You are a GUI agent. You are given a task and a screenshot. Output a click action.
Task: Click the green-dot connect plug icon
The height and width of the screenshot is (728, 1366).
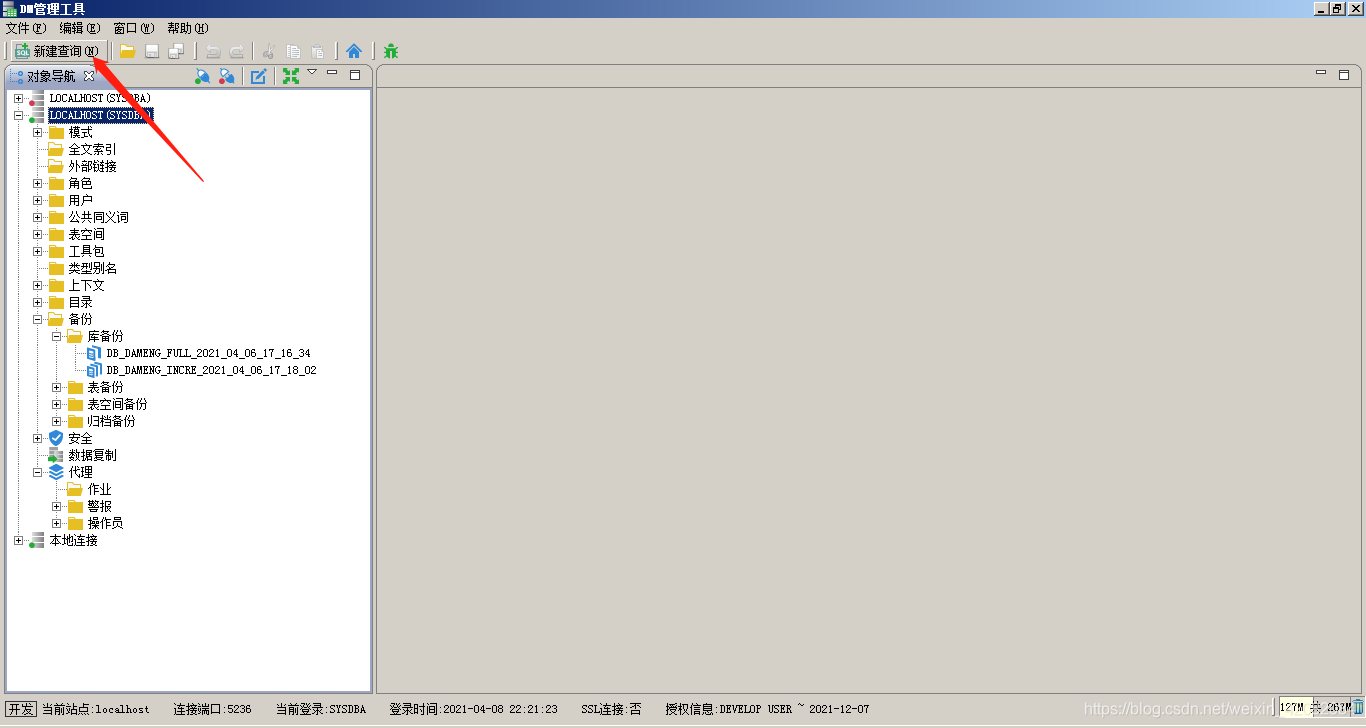pos(202,76)
